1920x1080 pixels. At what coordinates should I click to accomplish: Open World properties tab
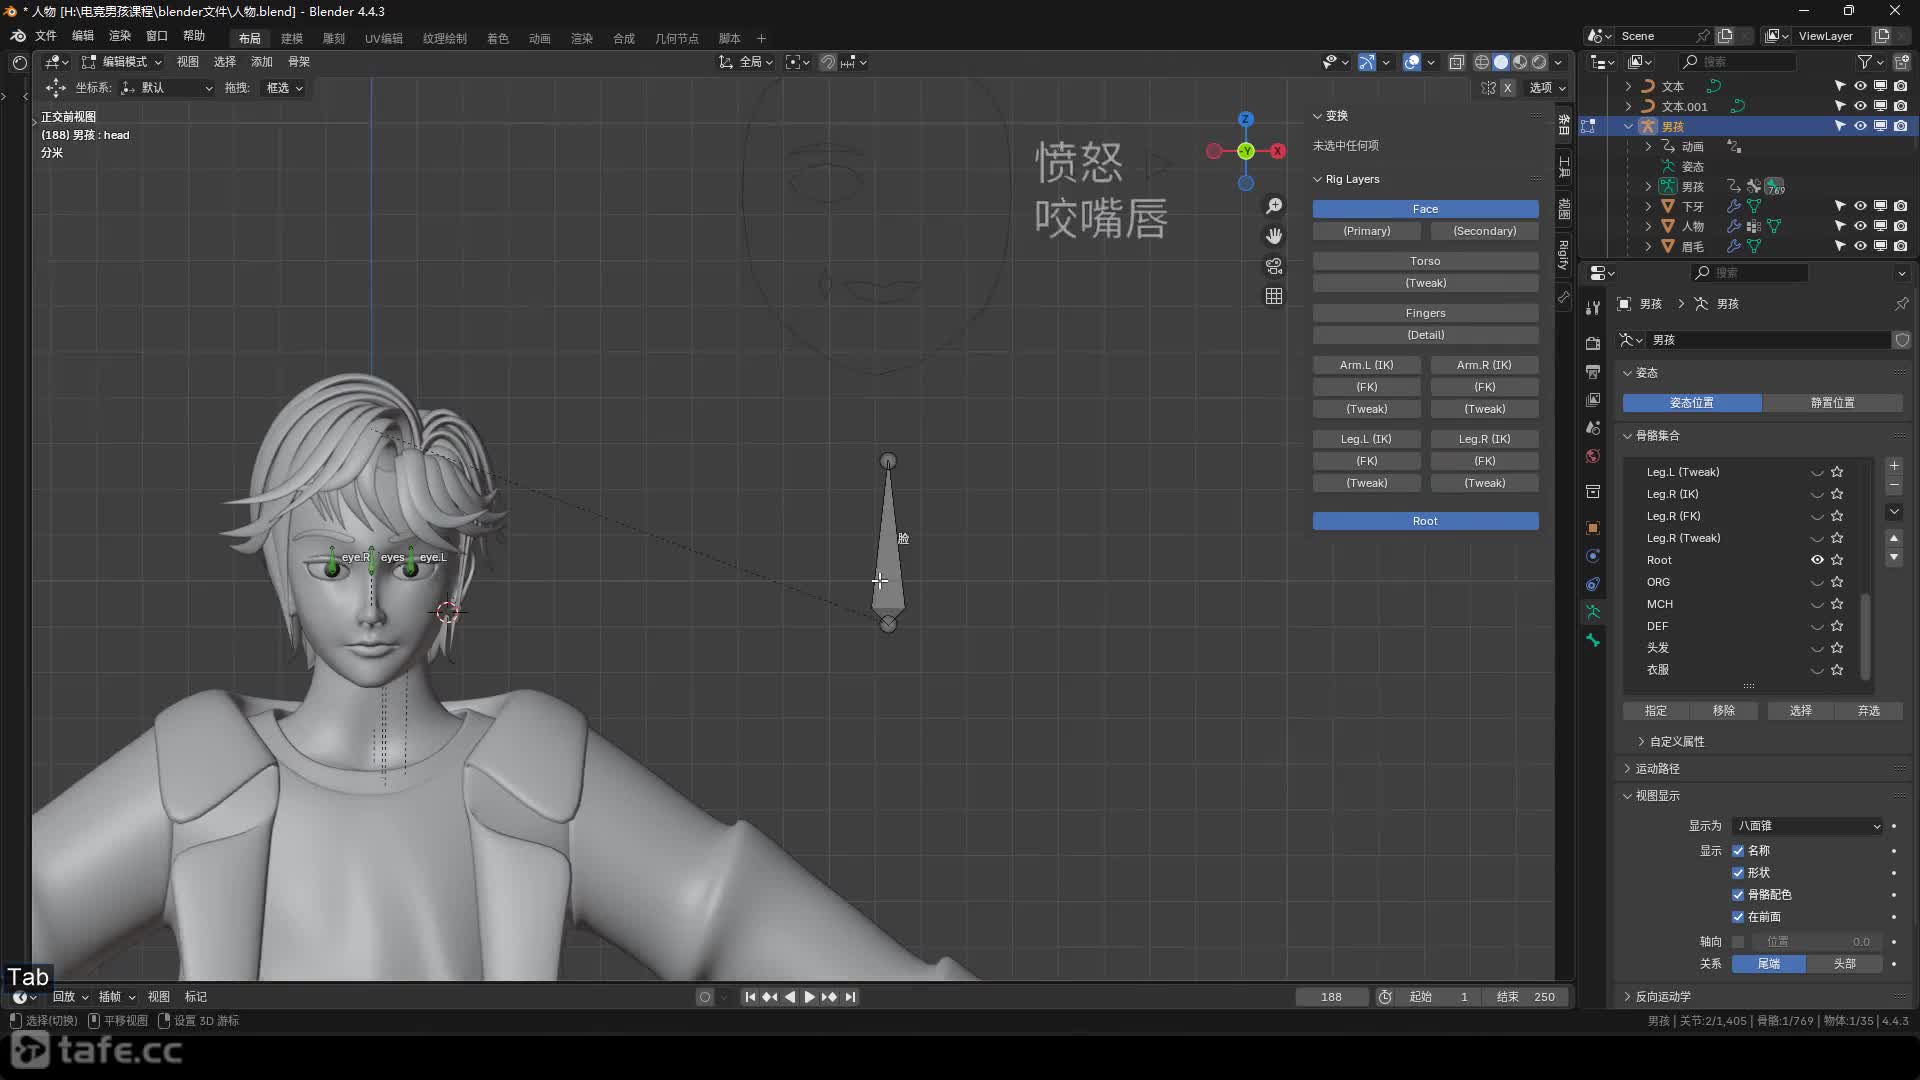(1593, 457)
